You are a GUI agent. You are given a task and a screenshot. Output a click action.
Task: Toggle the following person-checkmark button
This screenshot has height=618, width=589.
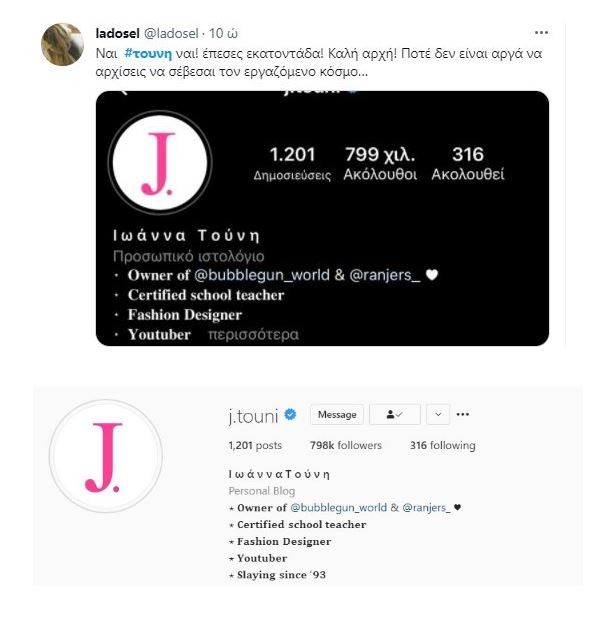395,415
